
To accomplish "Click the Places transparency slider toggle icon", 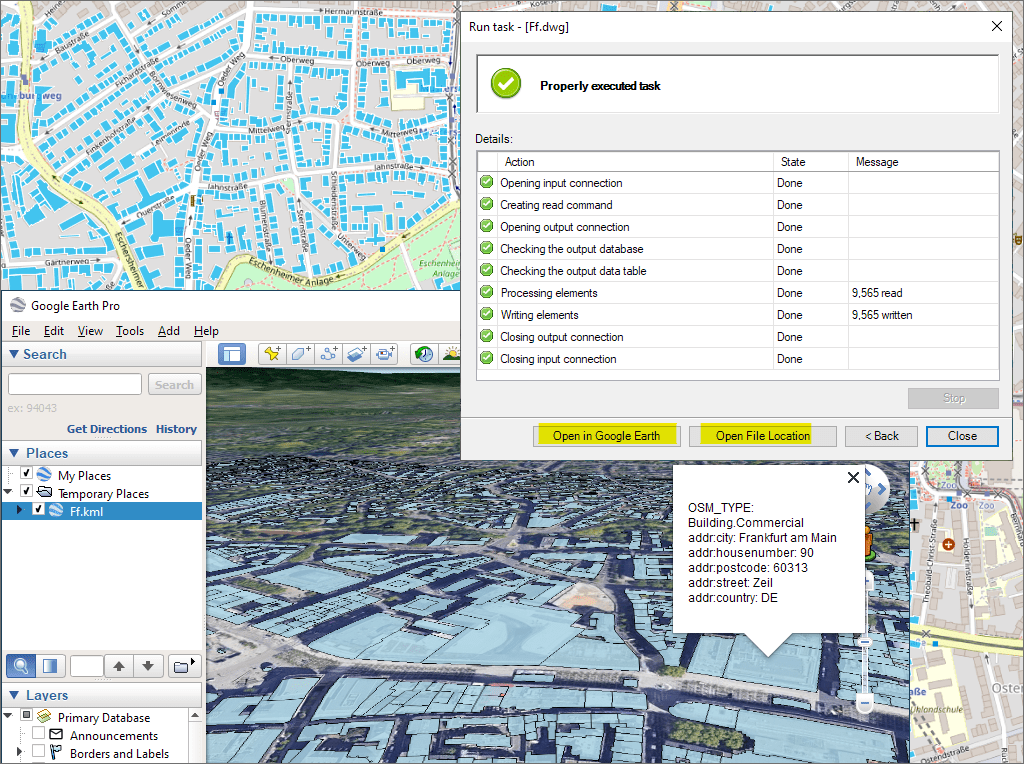I will point(50,666).
